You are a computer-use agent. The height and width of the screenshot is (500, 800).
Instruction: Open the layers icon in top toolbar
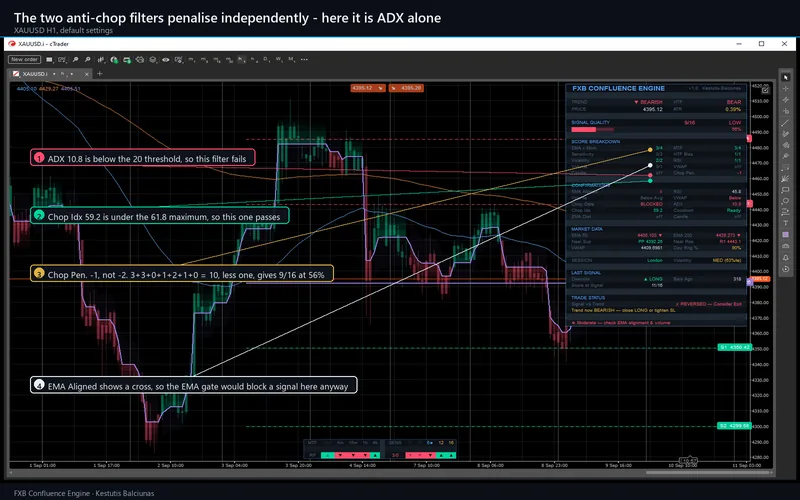(153, 60)
